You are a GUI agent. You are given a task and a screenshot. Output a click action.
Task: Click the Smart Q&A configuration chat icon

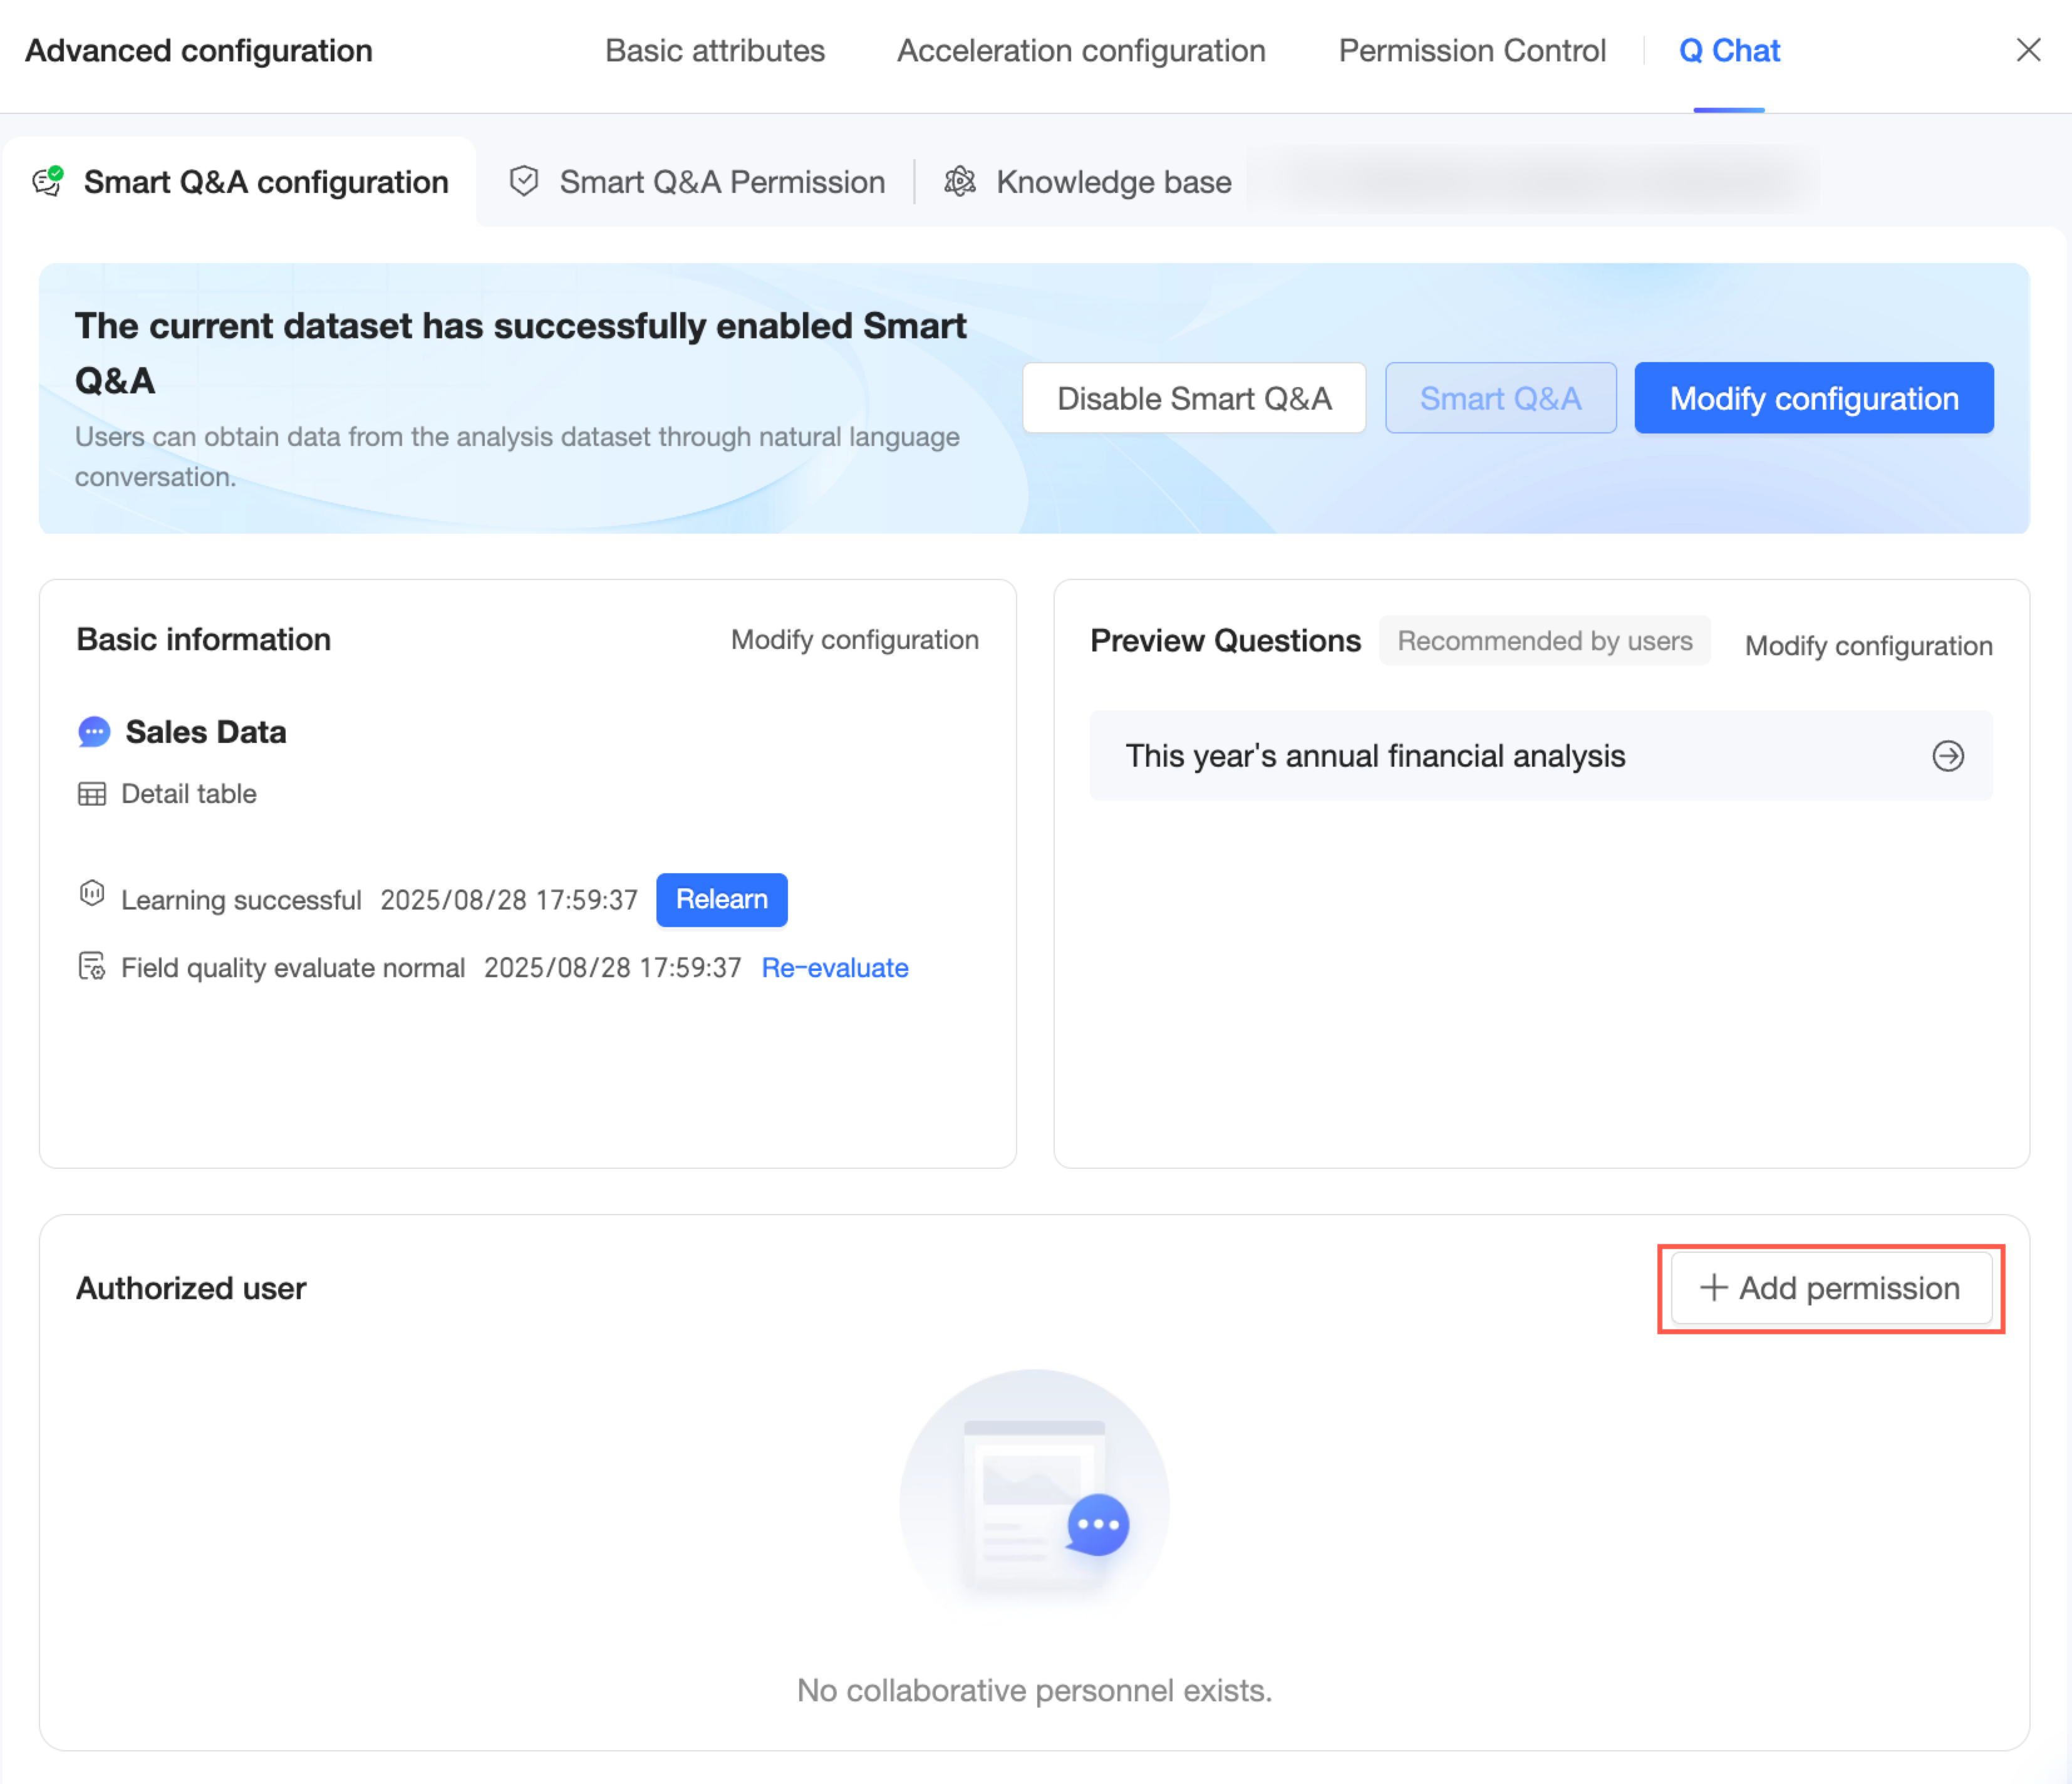[48, 181]
